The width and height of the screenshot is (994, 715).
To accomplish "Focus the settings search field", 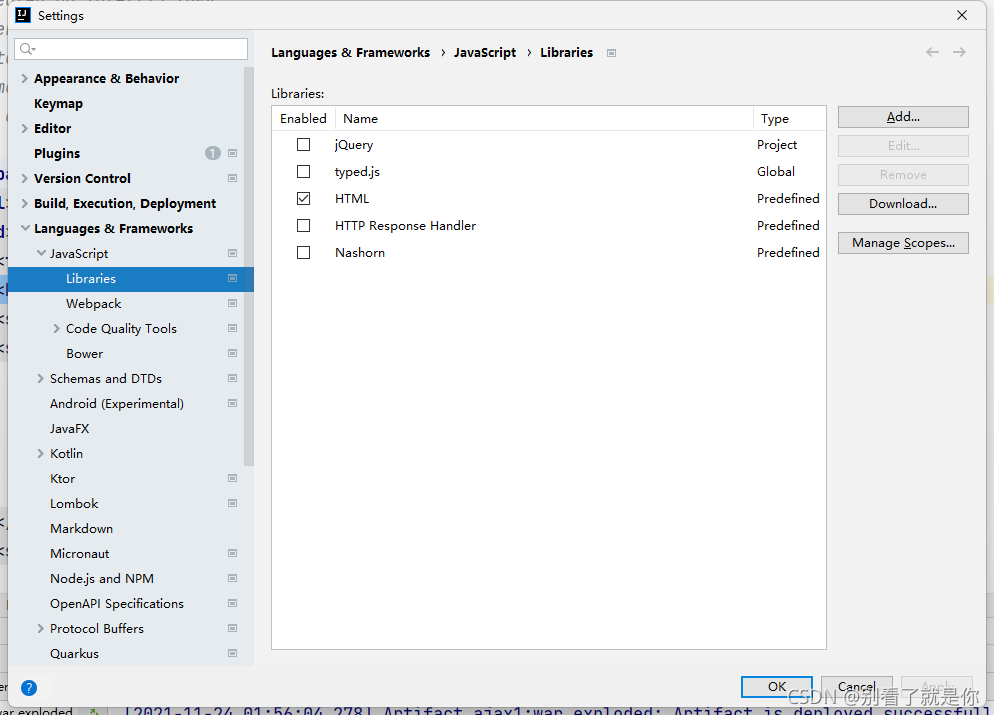I will [x=131, y=49].
